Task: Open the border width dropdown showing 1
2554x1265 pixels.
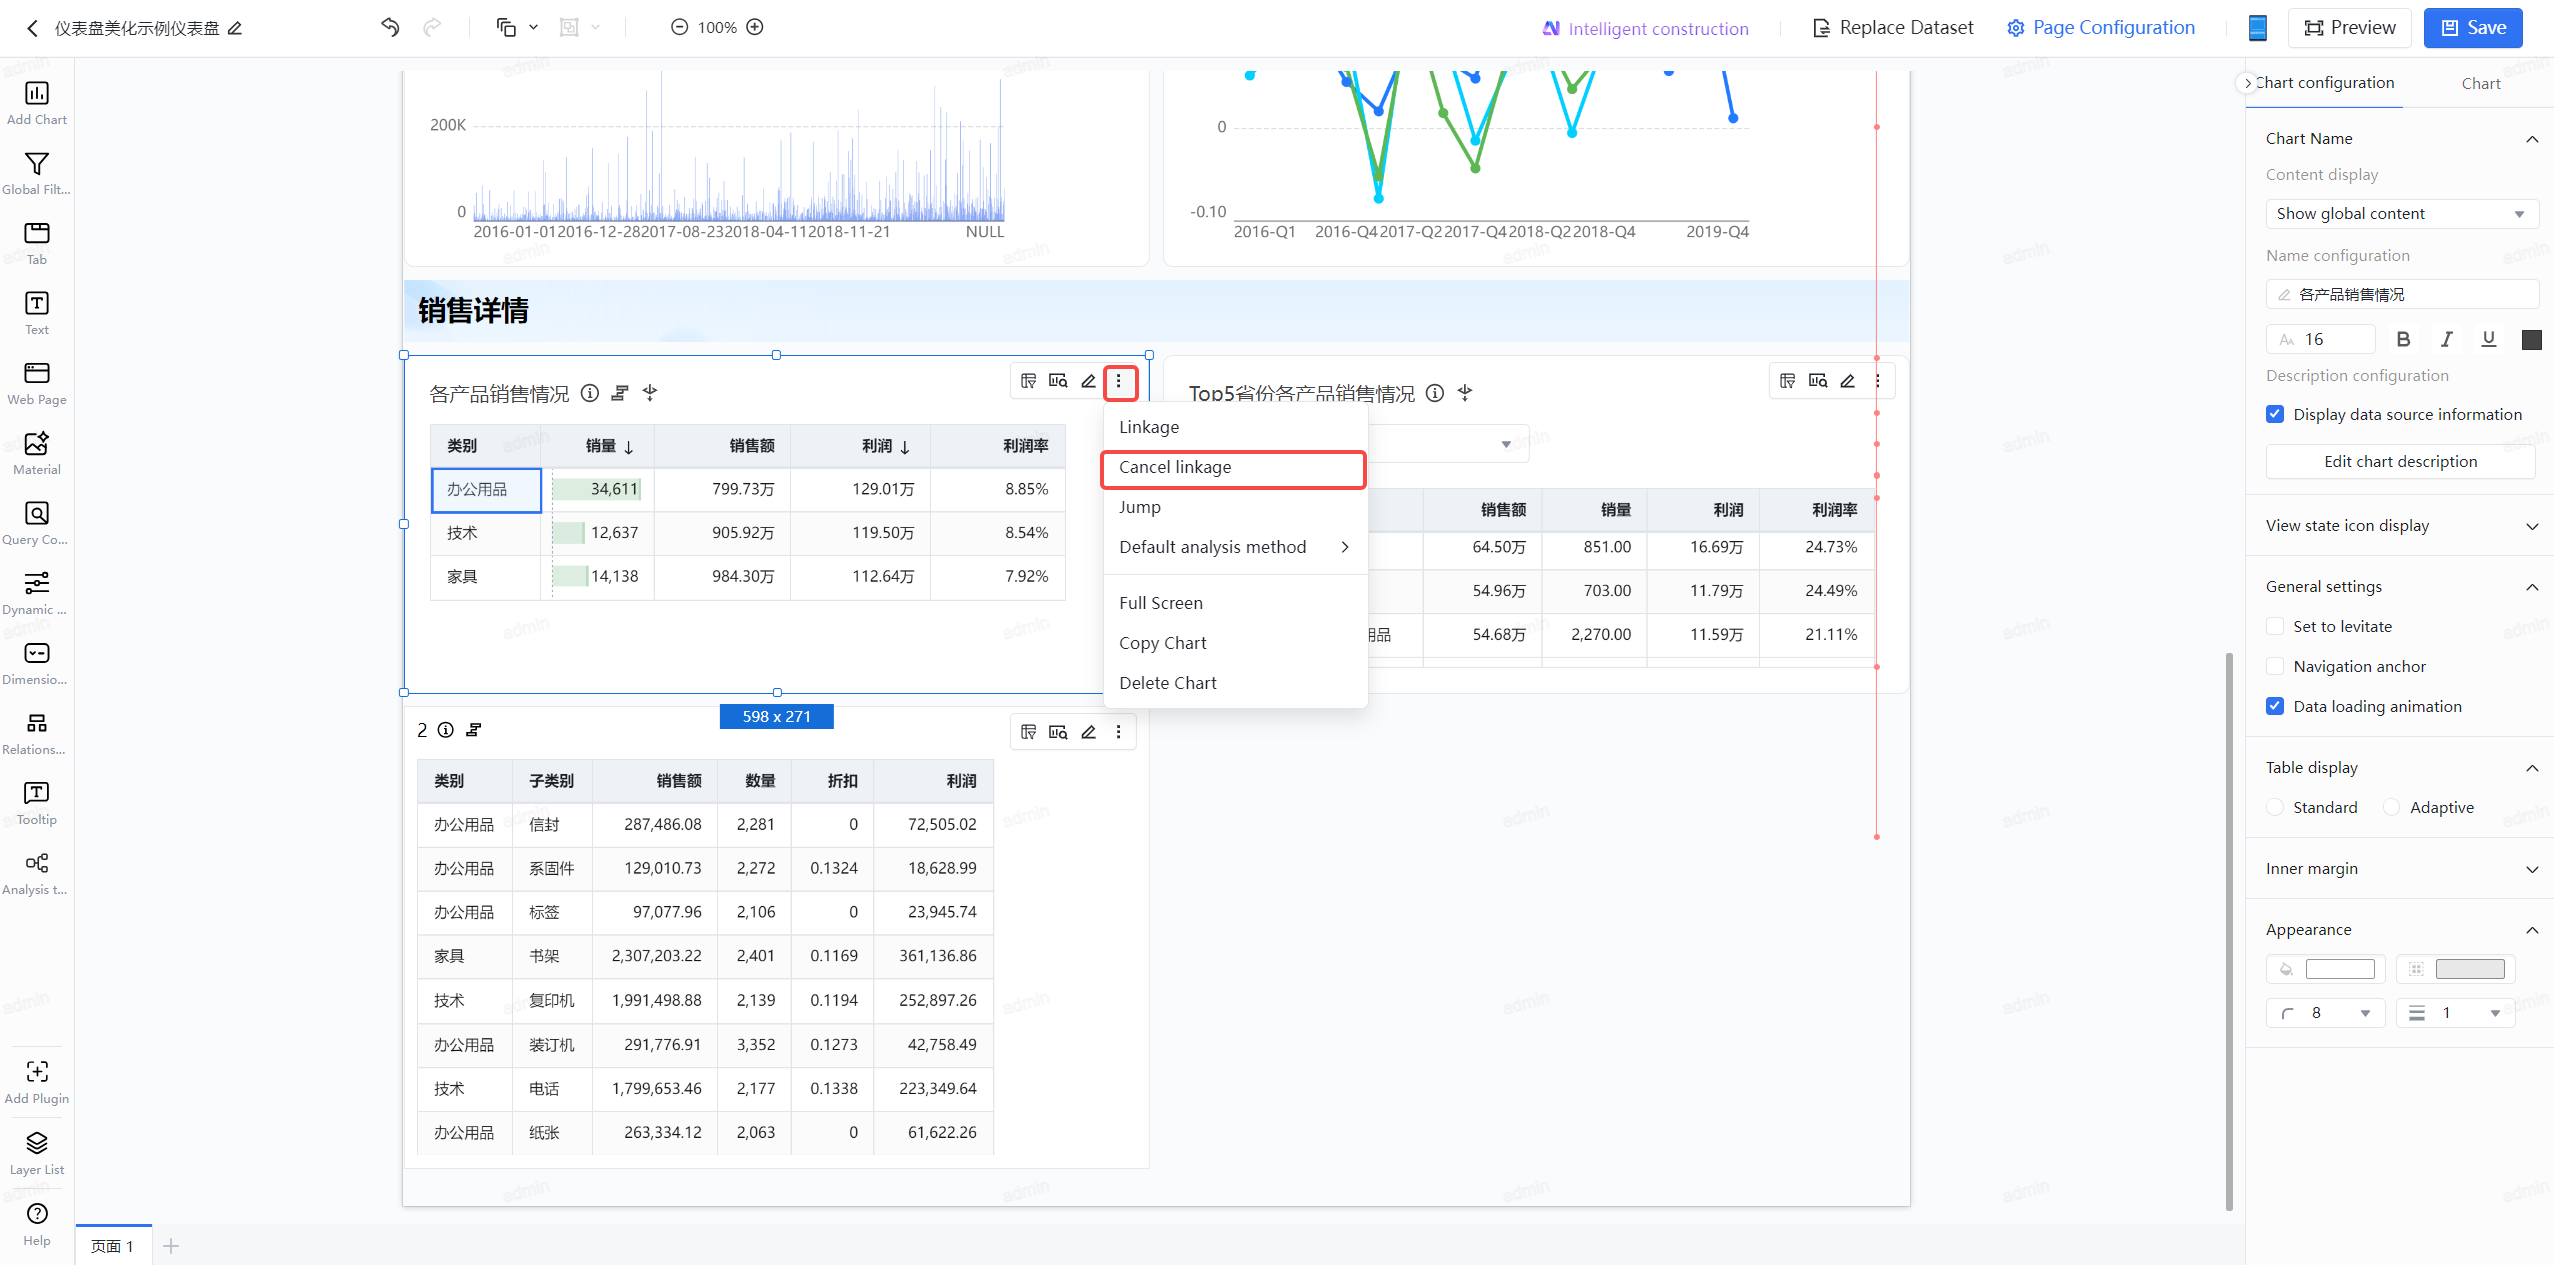Action: coord(2456,1013)
